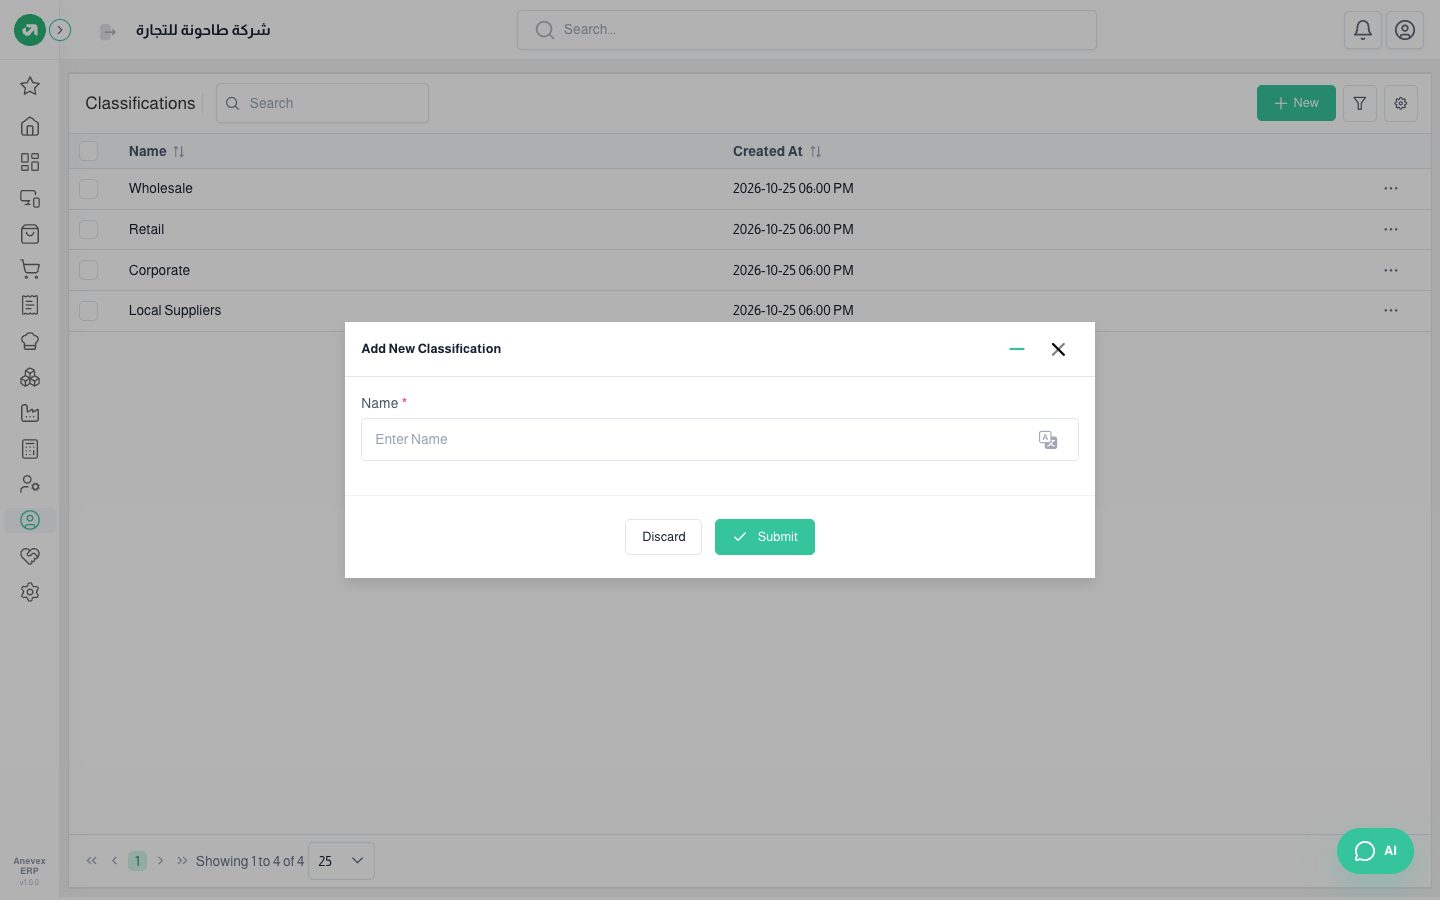Open the settings gear in the sidebar
1440x900 pixels.
30,592
